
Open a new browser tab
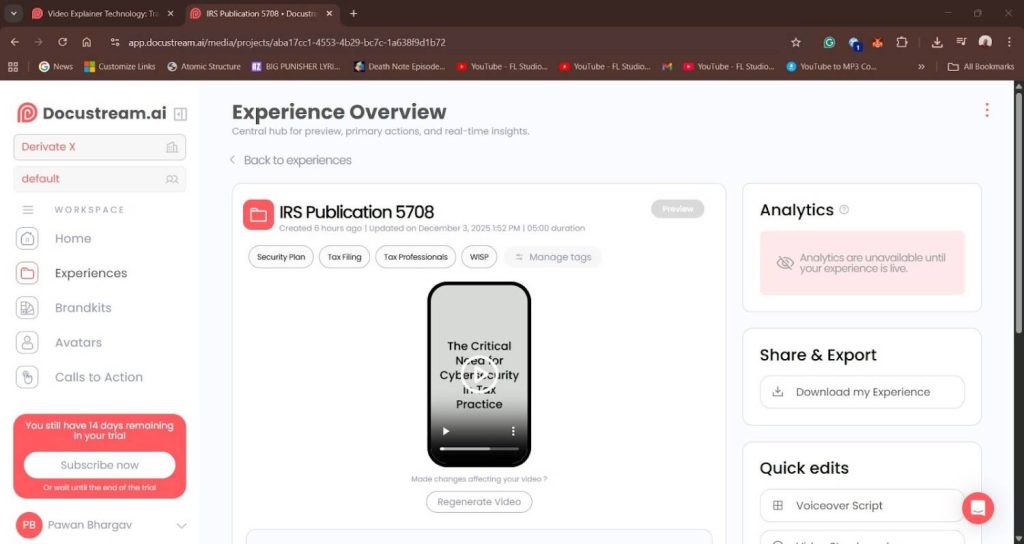click(353, 13)
